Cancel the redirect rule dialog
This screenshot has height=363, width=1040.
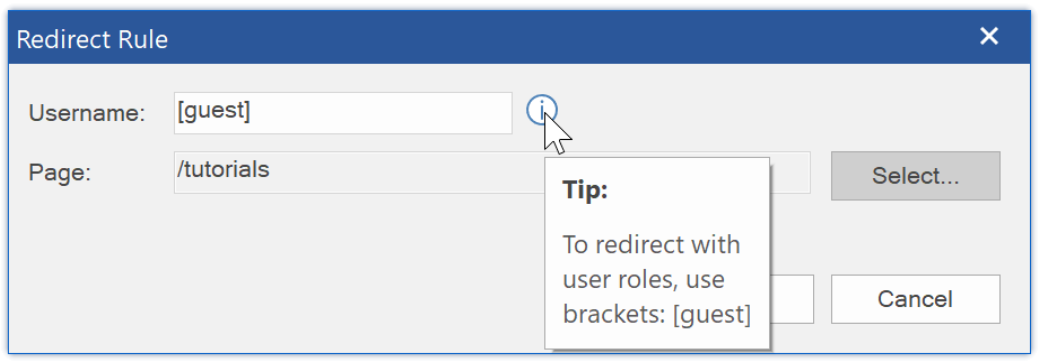pos(915,299)
